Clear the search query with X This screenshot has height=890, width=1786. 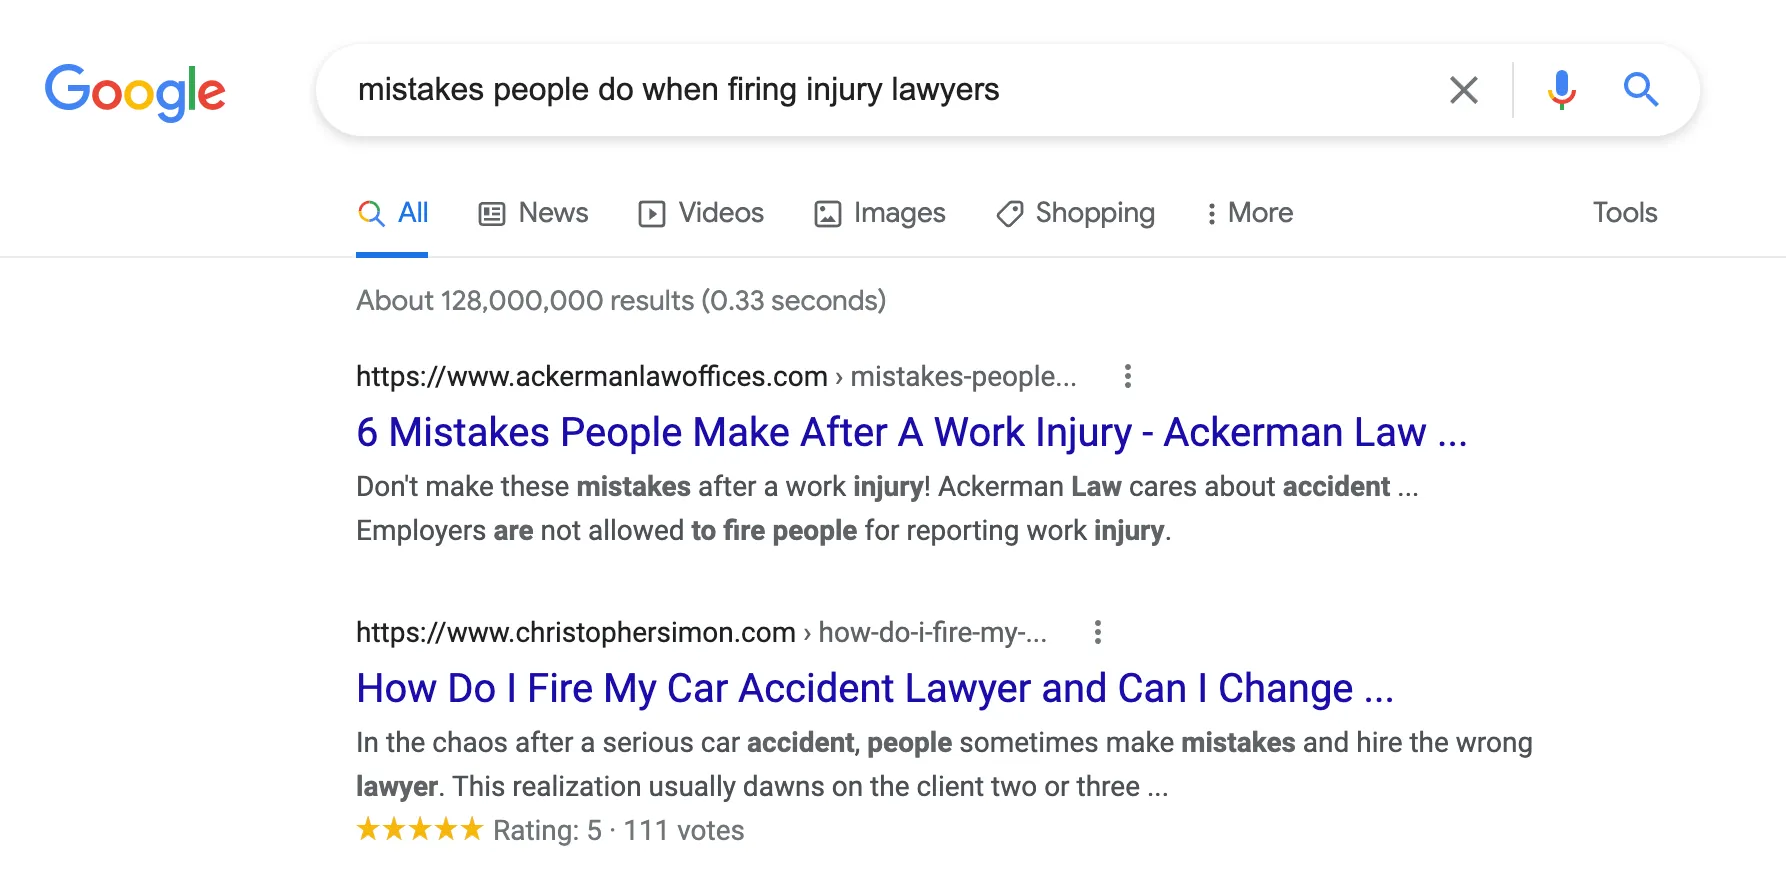pos(1463,90)
